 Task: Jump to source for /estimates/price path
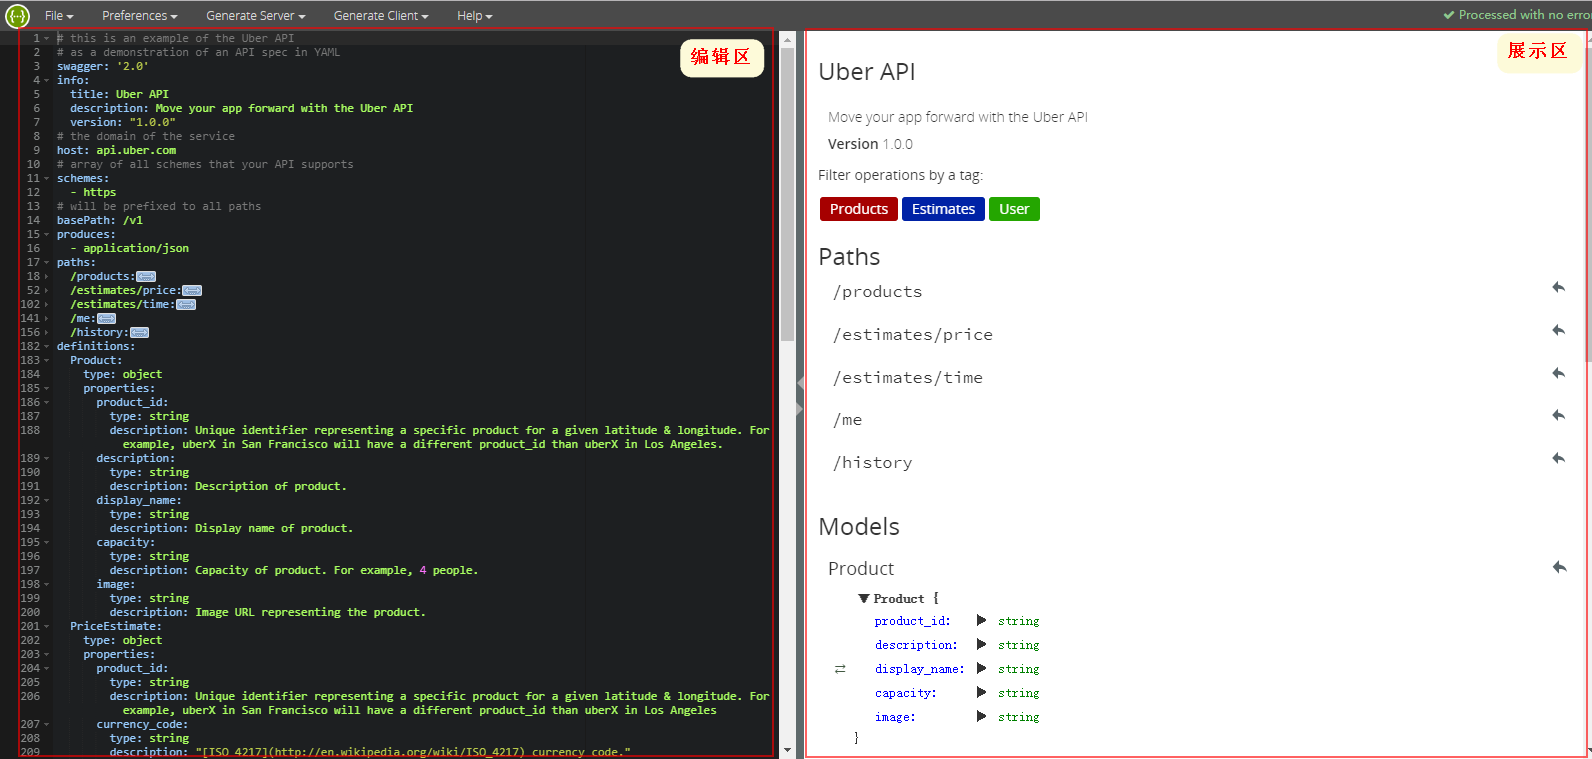click(1558, 331)
